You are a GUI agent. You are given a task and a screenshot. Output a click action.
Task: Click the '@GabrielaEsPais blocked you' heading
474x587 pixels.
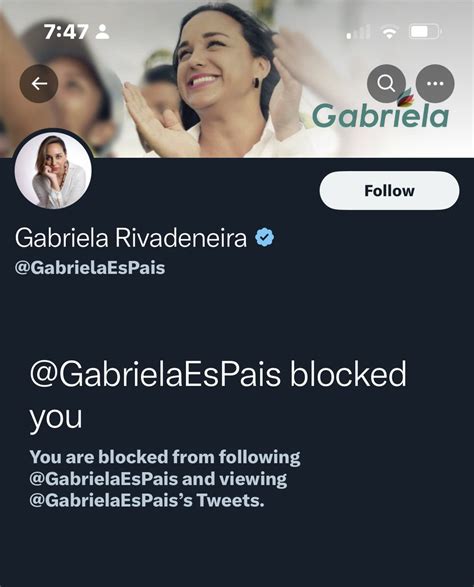coord(218,395)
